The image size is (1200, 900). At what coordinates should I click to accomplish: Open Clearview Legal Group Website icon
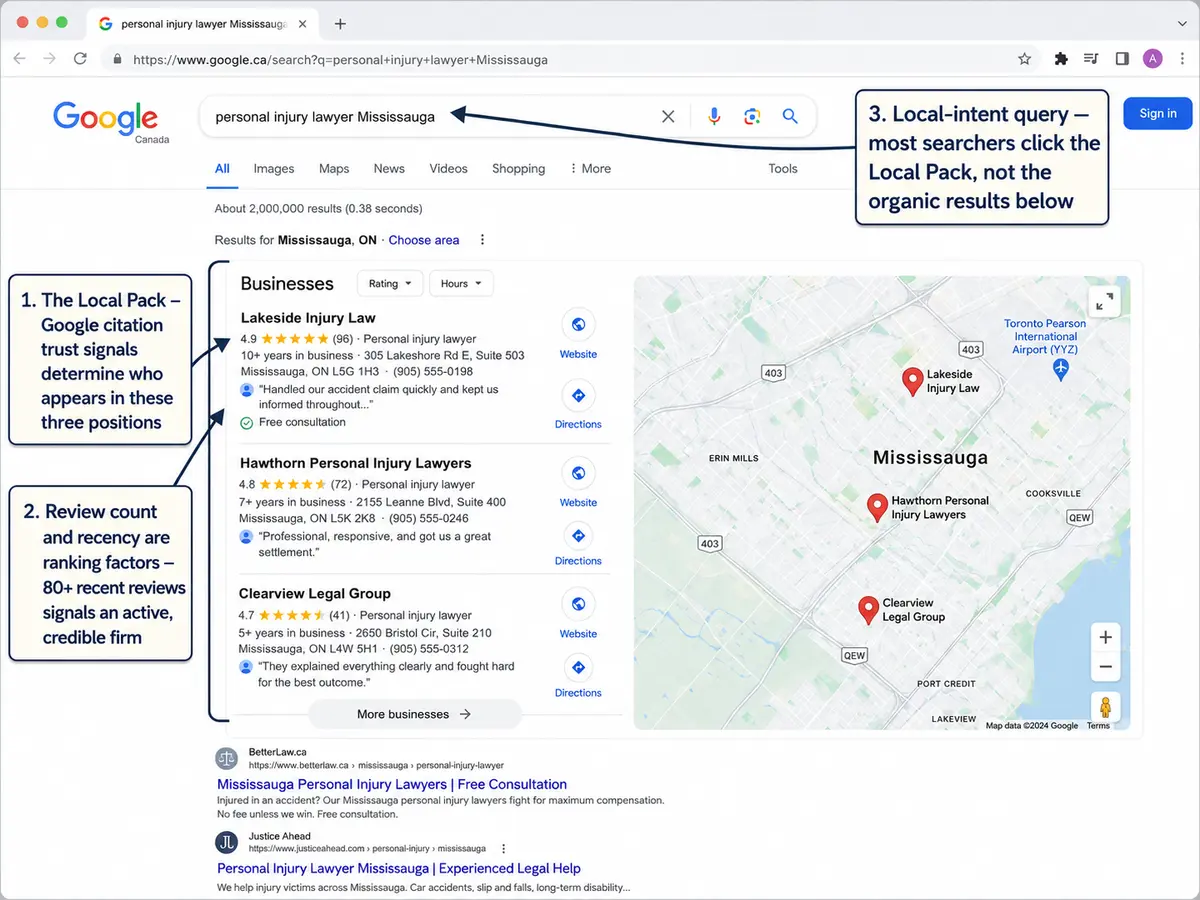(x=578, y=604)
